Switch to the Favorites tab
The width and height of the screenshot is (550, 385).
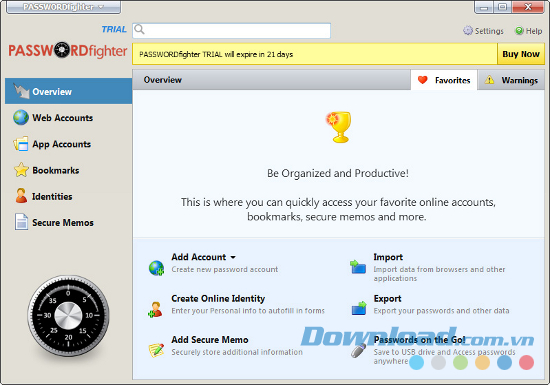pyautogui.click(x=444, y=80)
